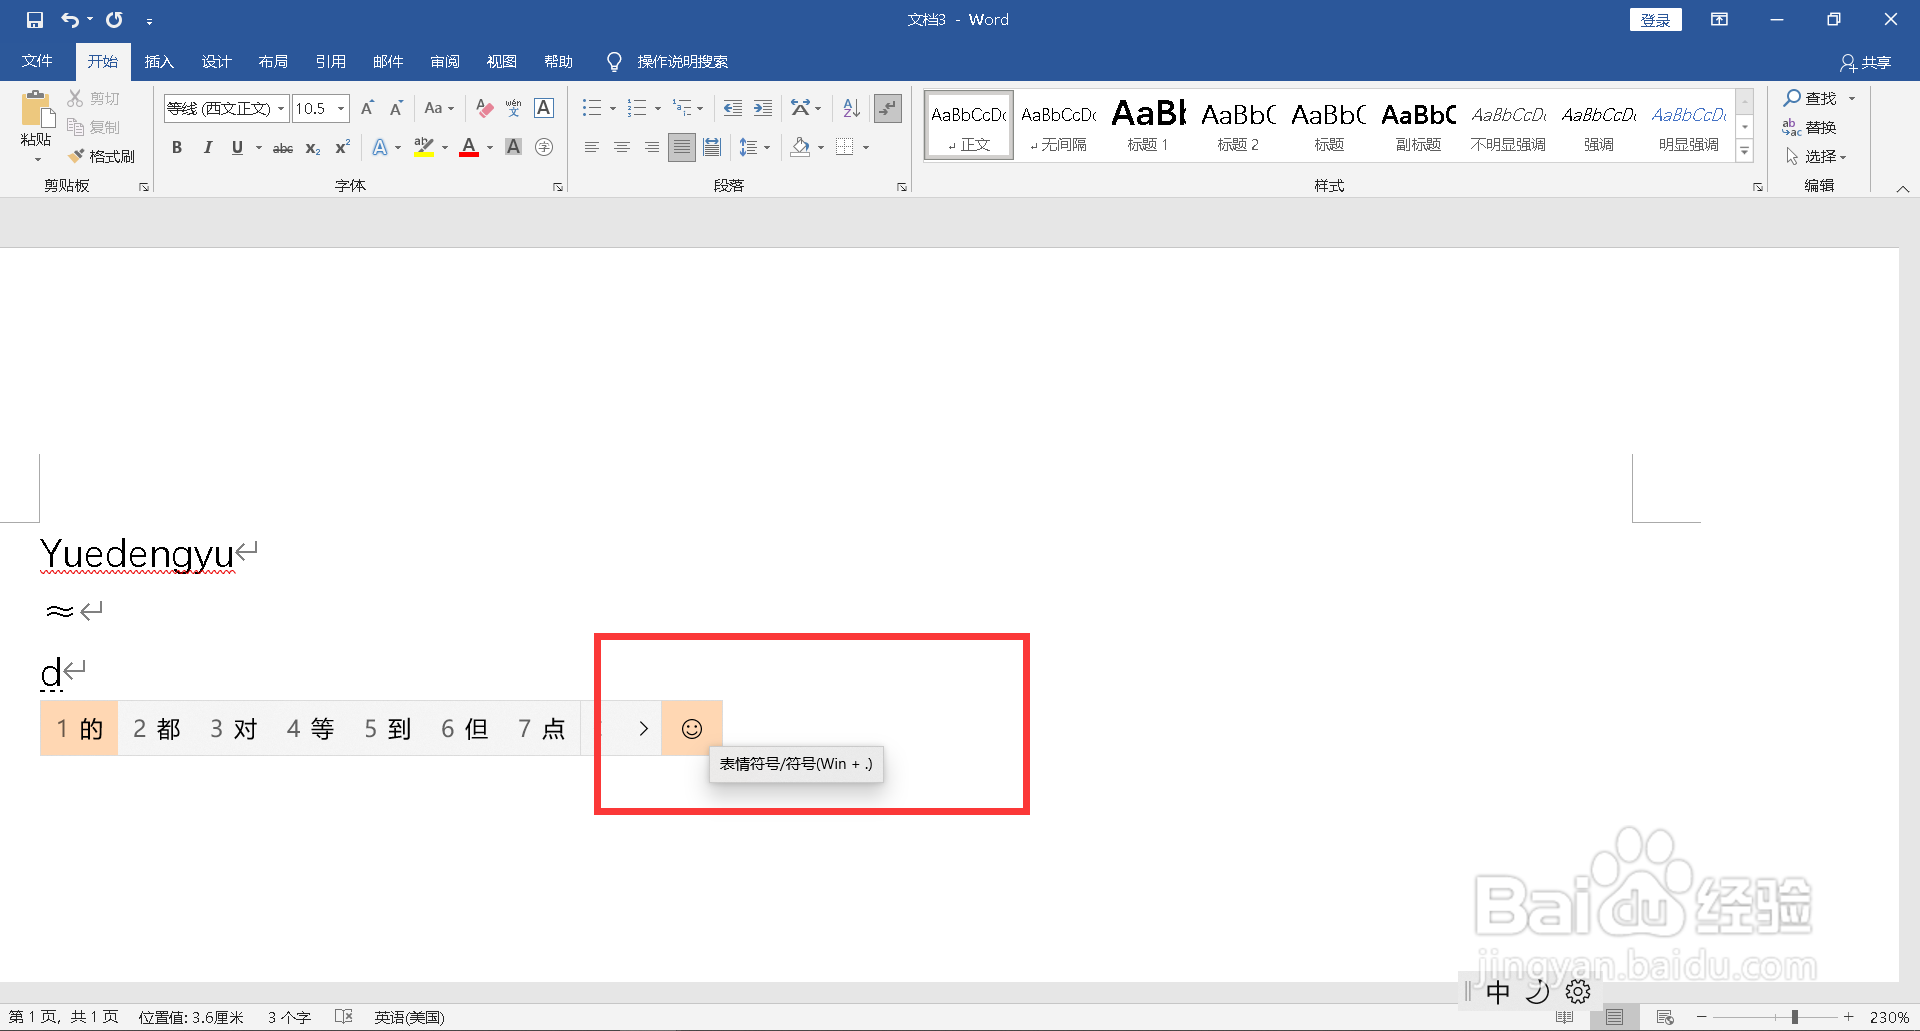
Task: Open the emoji and symbol panel
Action: point(692,729)
